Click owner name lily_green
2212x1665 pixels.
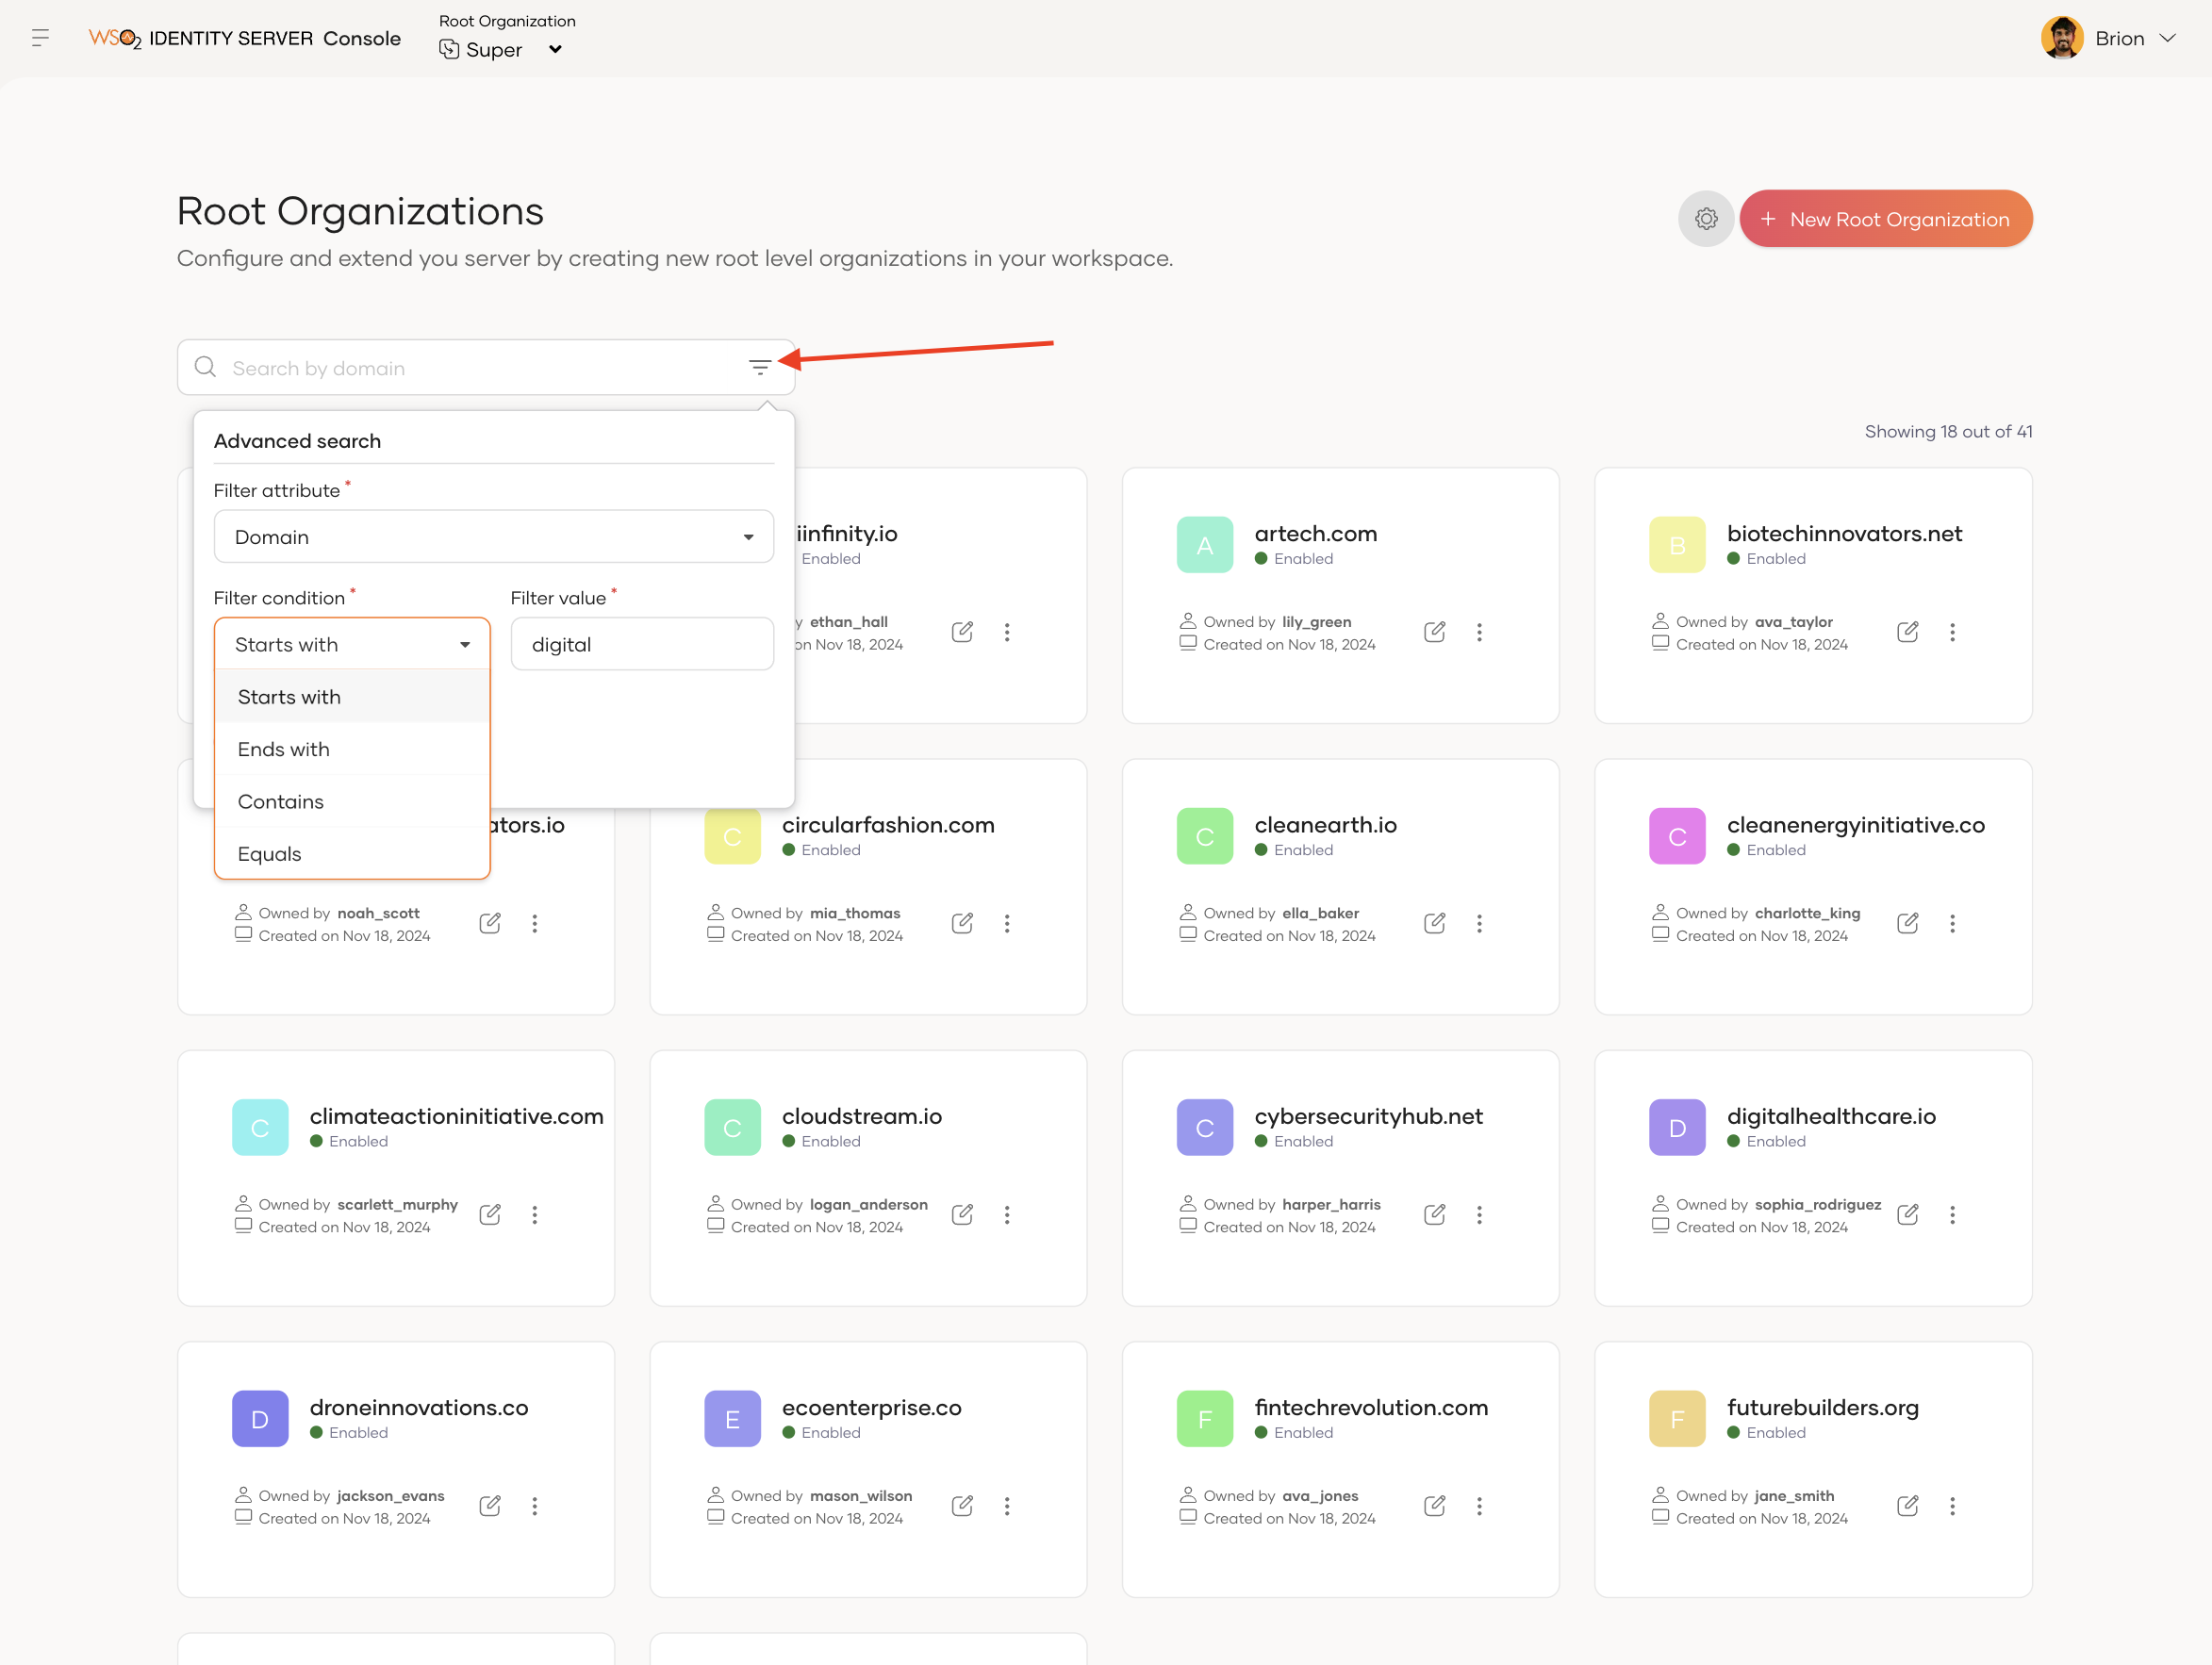tap(1316, 622)
